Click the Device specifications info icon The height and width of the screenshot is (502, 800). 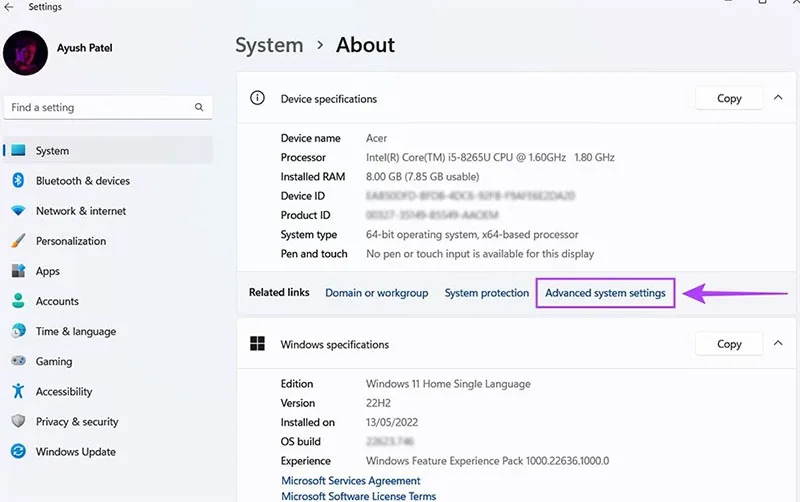coord(257,98)
